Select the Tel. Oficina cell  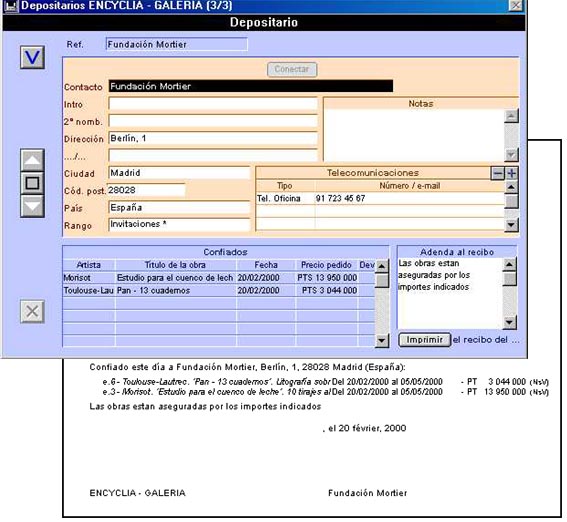tap(285, 198)
